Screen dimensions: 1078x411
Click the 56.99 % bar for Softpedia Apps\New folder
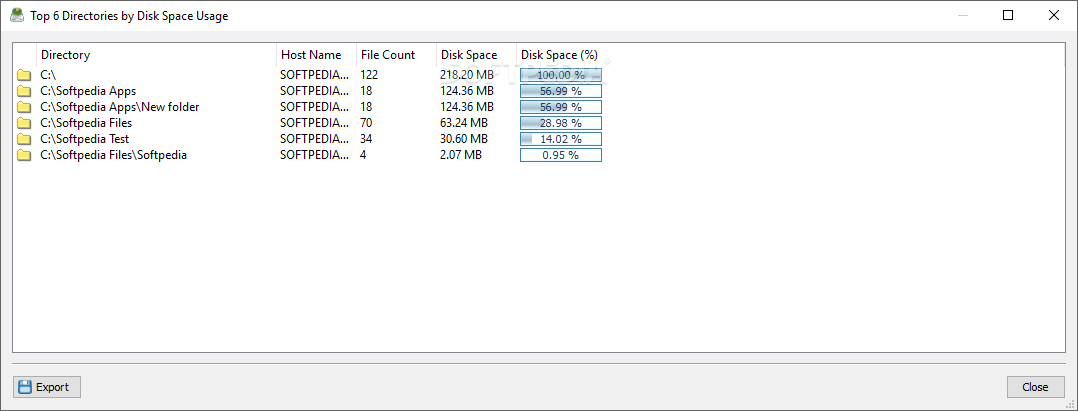pyautogui.click(x=561, y=107)
